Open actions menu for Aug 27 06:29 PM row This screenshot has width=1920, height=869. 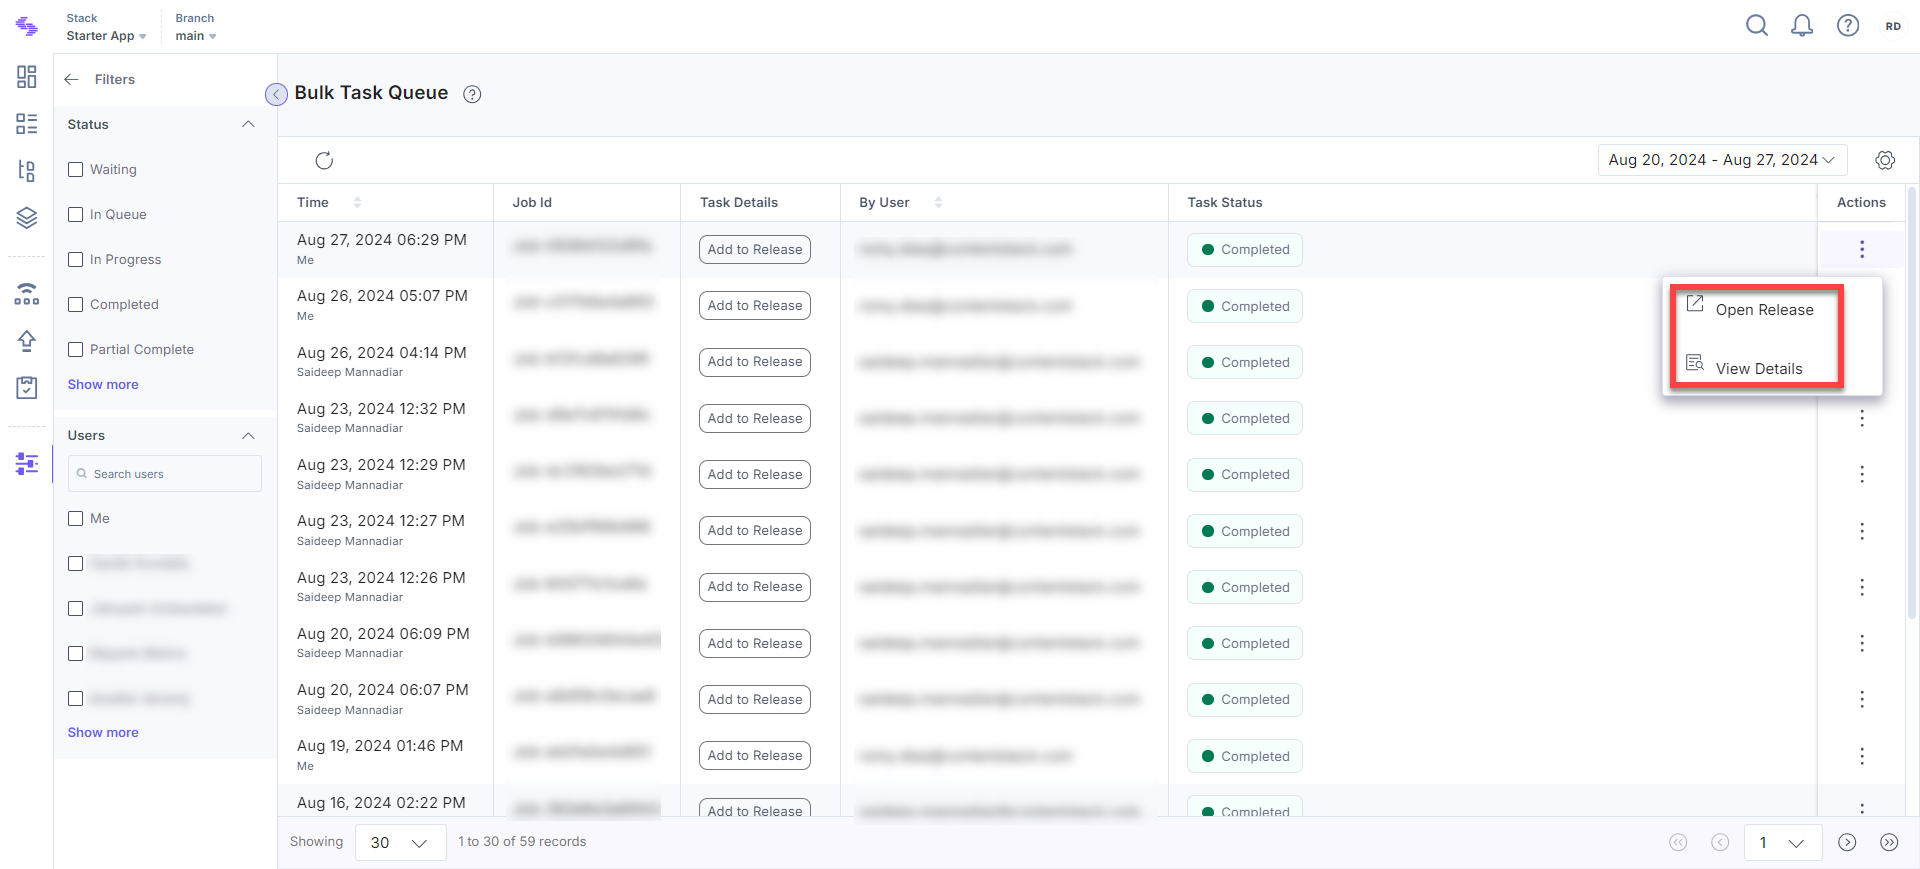[1862, 249]
